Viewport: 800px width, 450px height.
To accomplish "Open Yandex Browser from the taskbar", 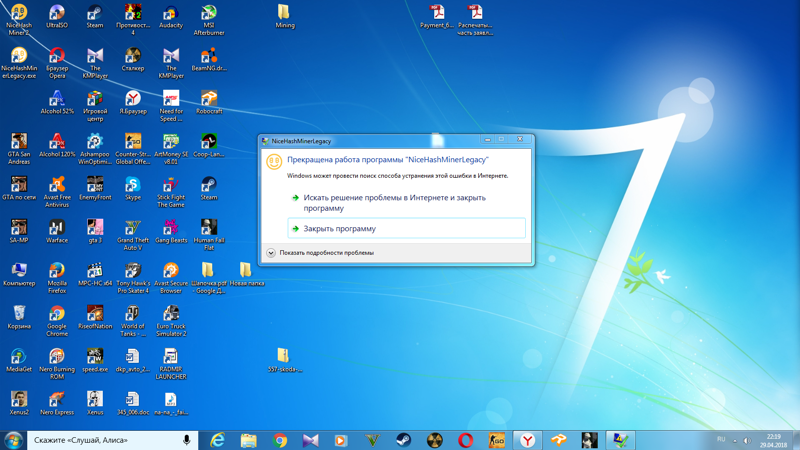I will pyautogui.click(x=528, y=440).
